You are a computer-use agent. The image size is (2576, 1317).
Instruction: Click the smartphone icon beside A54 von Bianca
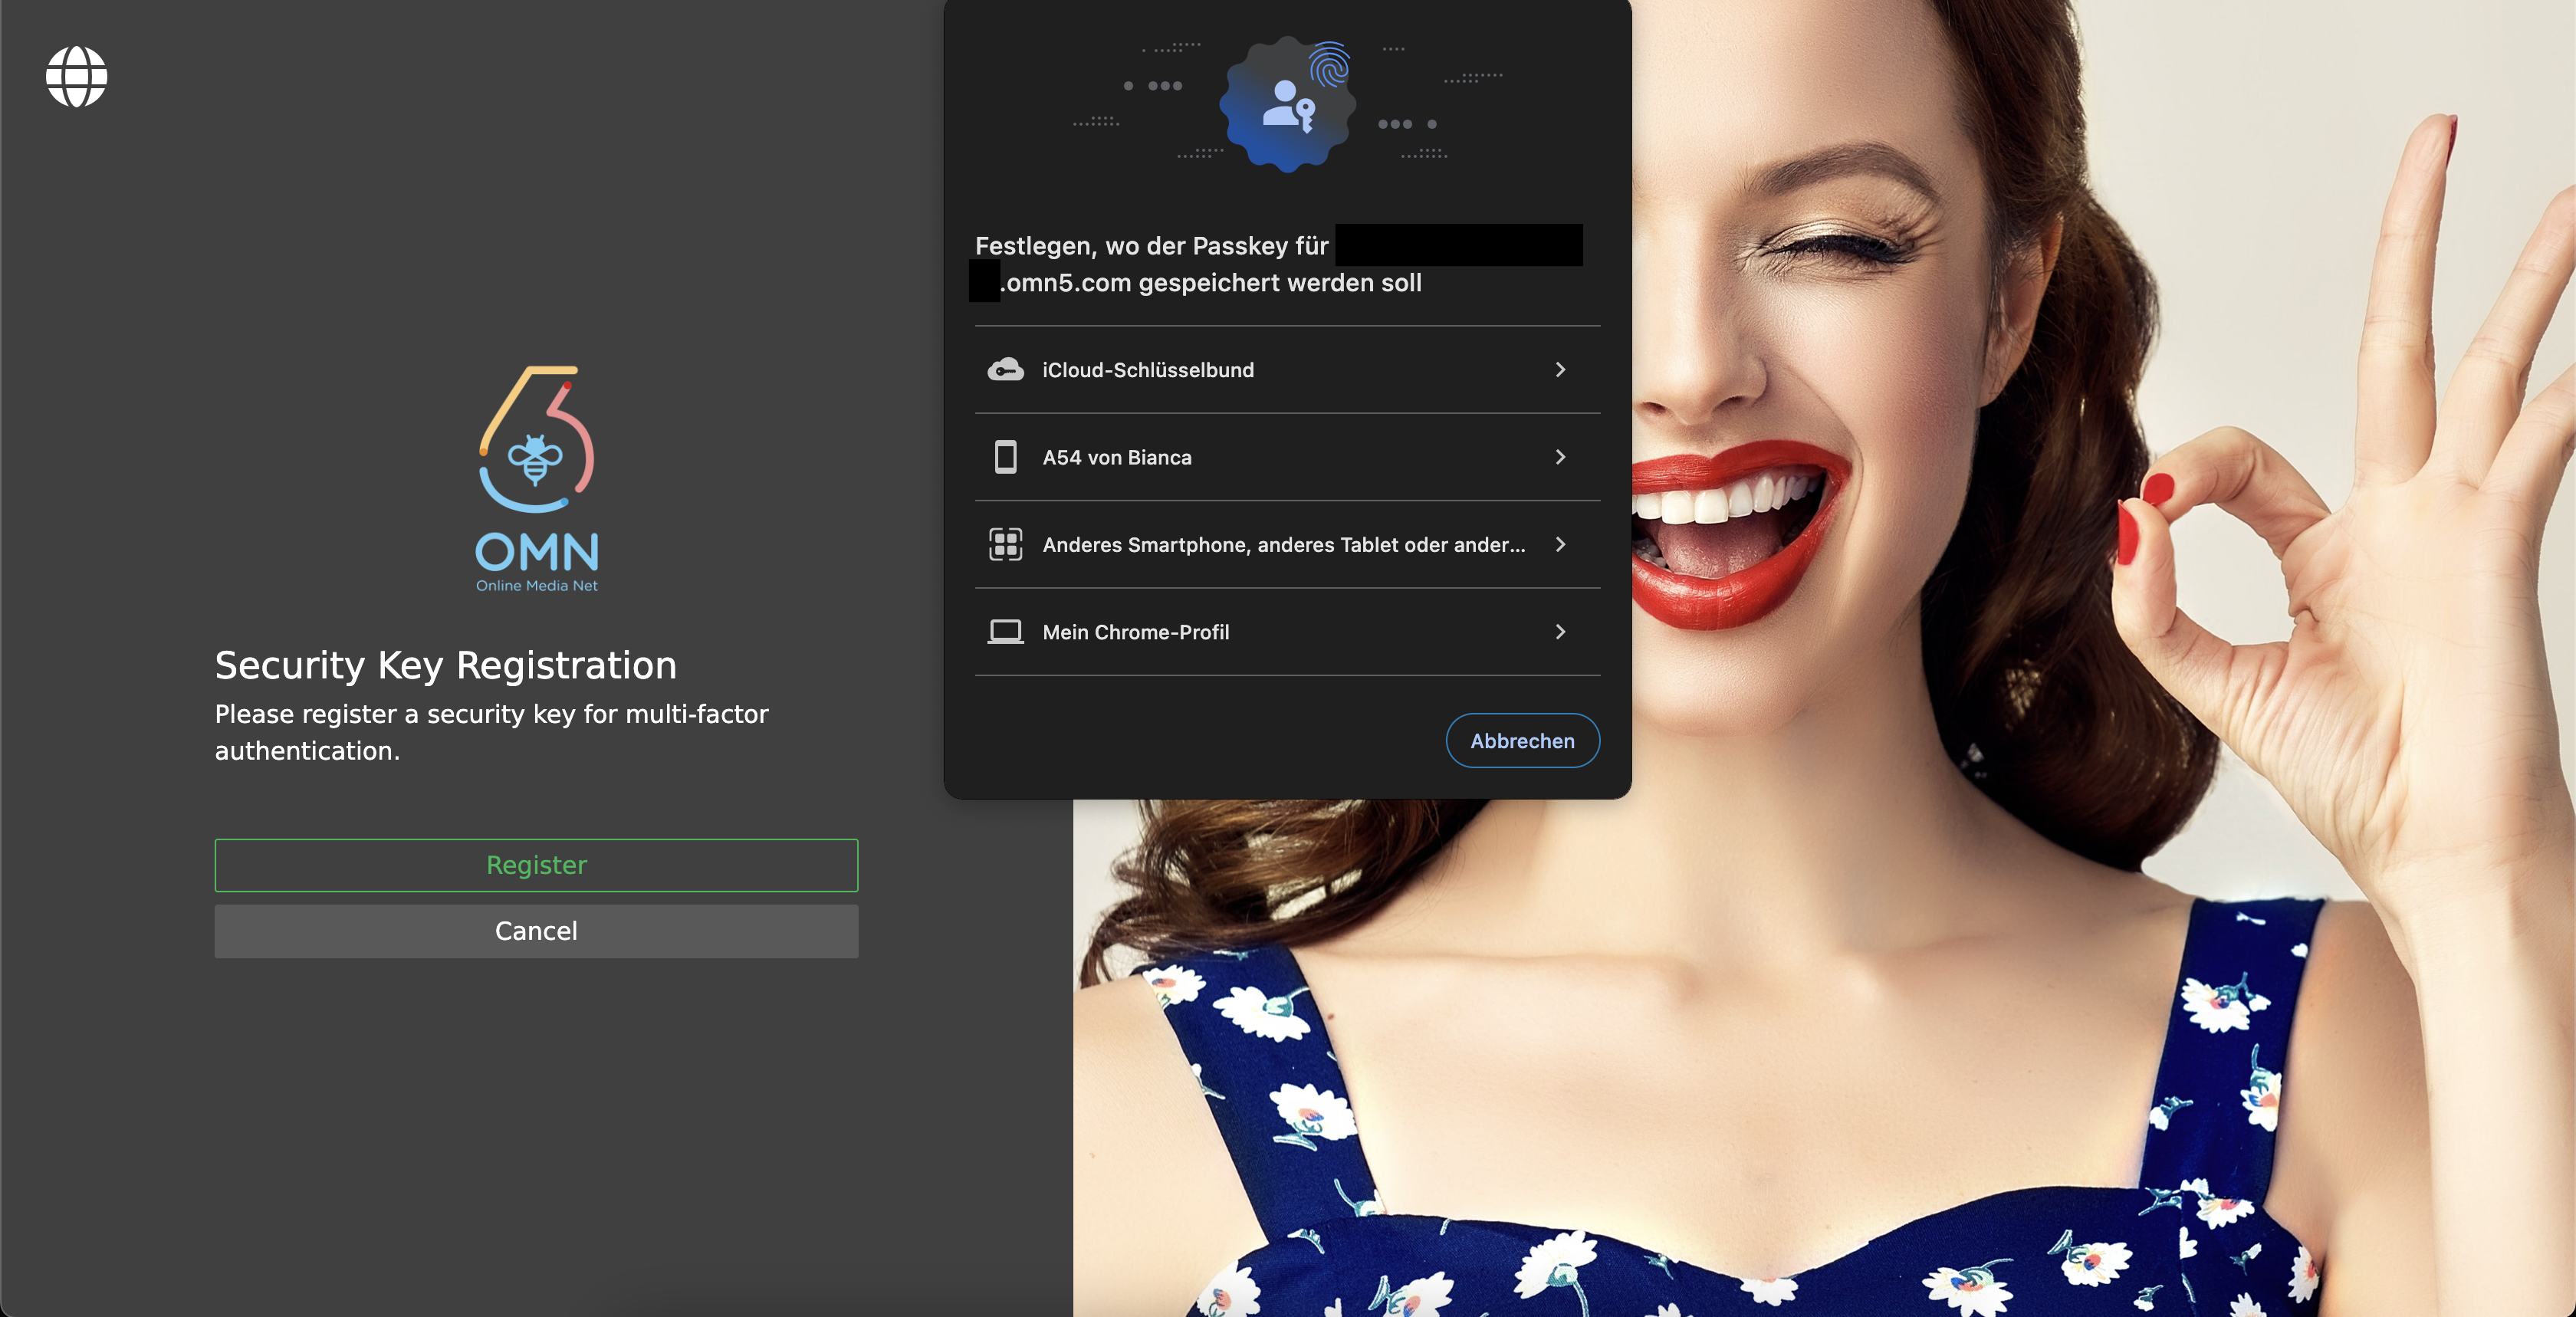pyautogui.click(x=1007, y=457)
